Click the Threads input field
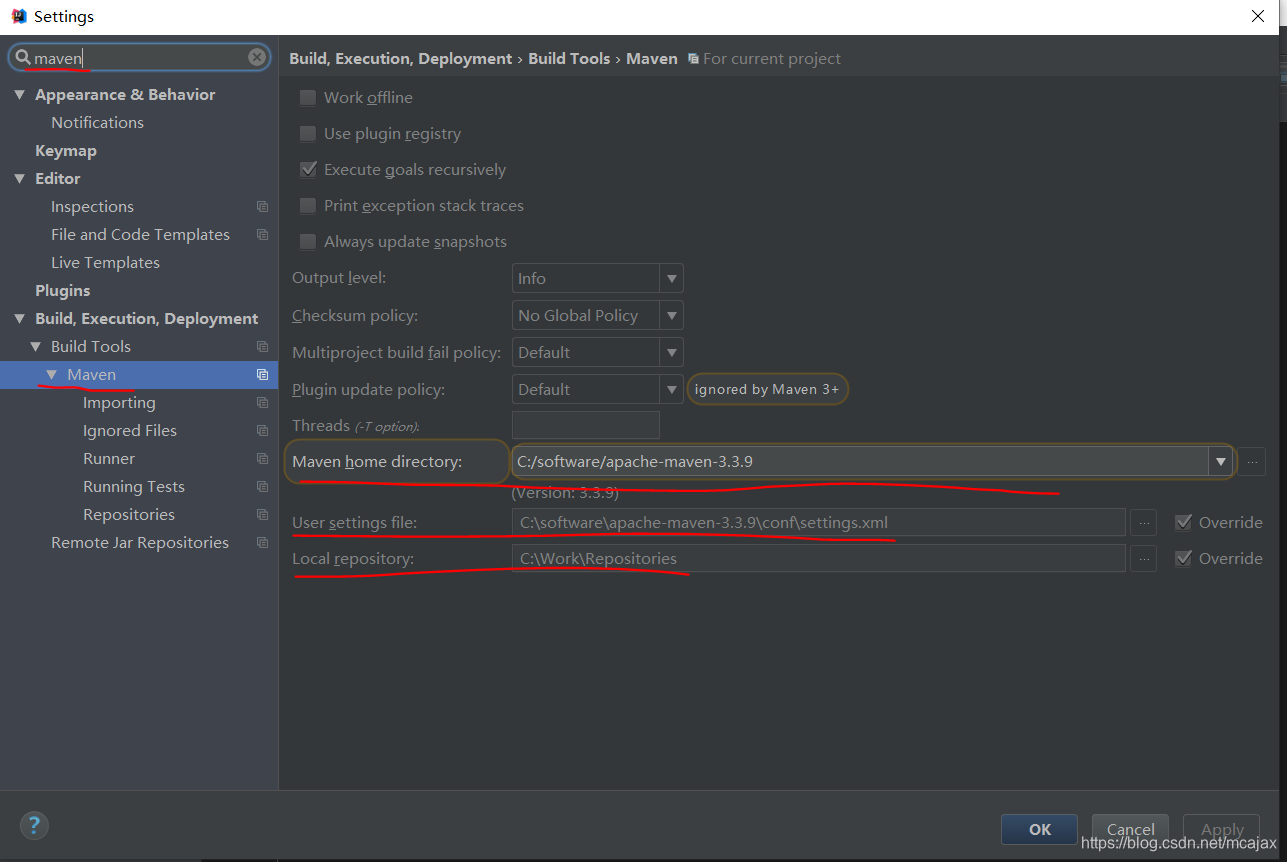Viewport: 1287px width, 862px height. 586,425
